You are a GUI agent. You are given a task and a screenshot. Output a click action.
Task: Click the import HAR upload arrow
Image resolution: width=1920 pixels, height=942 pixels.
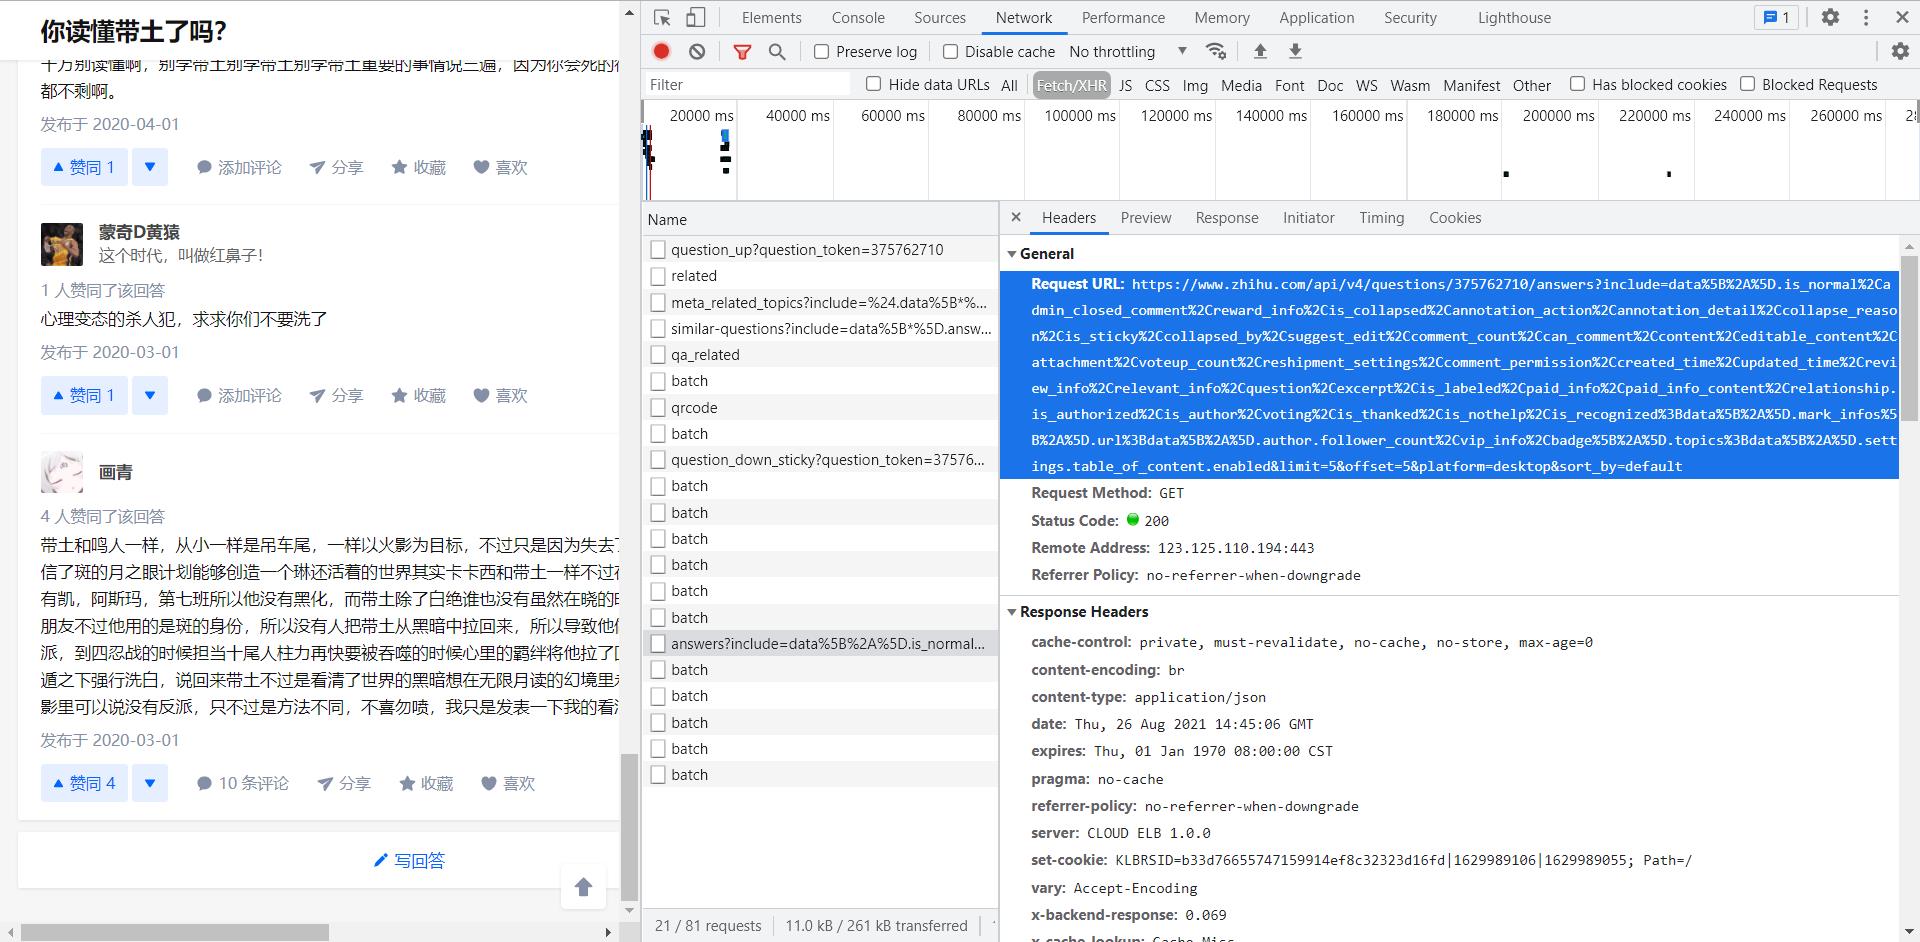pyautogui.click(x=1260, y=51)
